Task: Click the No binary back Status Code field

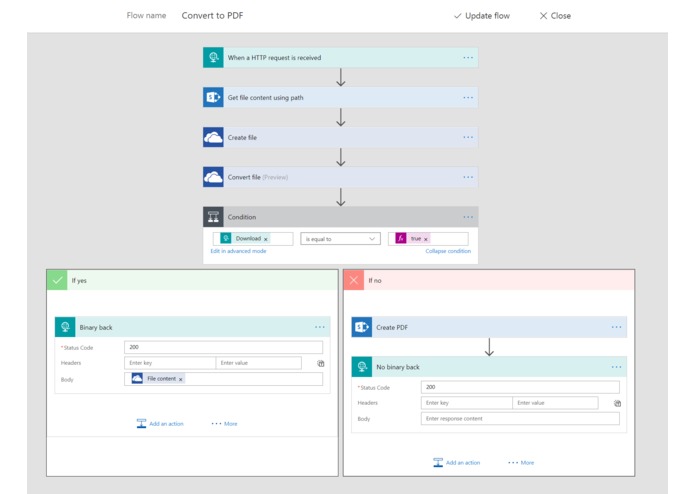Action: [520, 387]
